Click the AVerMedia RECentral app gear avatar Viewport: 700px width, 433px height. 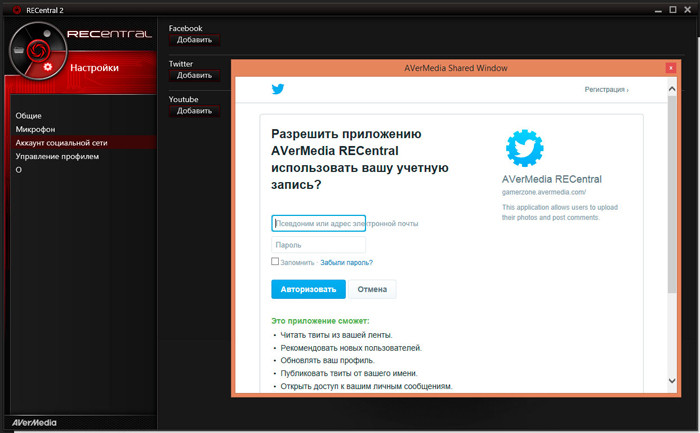pos(525,148)
